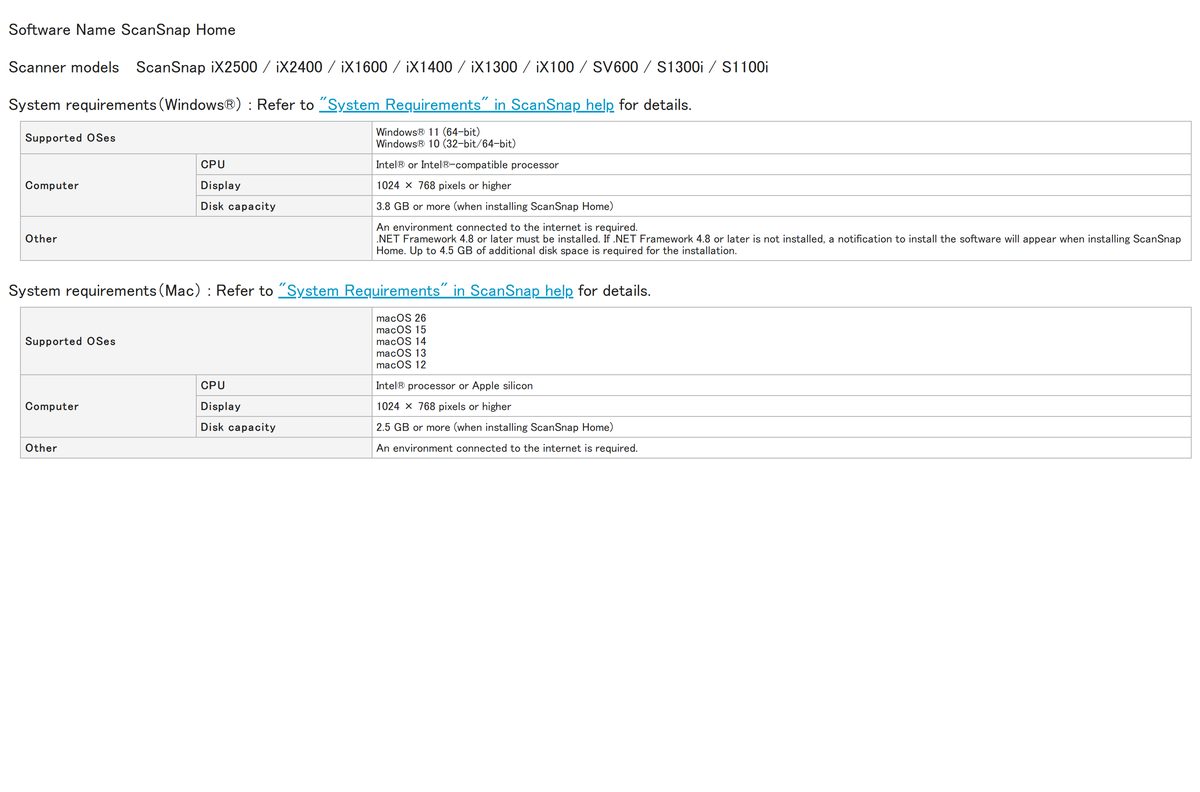Viewport: 1200px width, 792px height.
Task: Click the "Windows® 10 (32-bit/64-bit)" entry
Action: point(446,144)
